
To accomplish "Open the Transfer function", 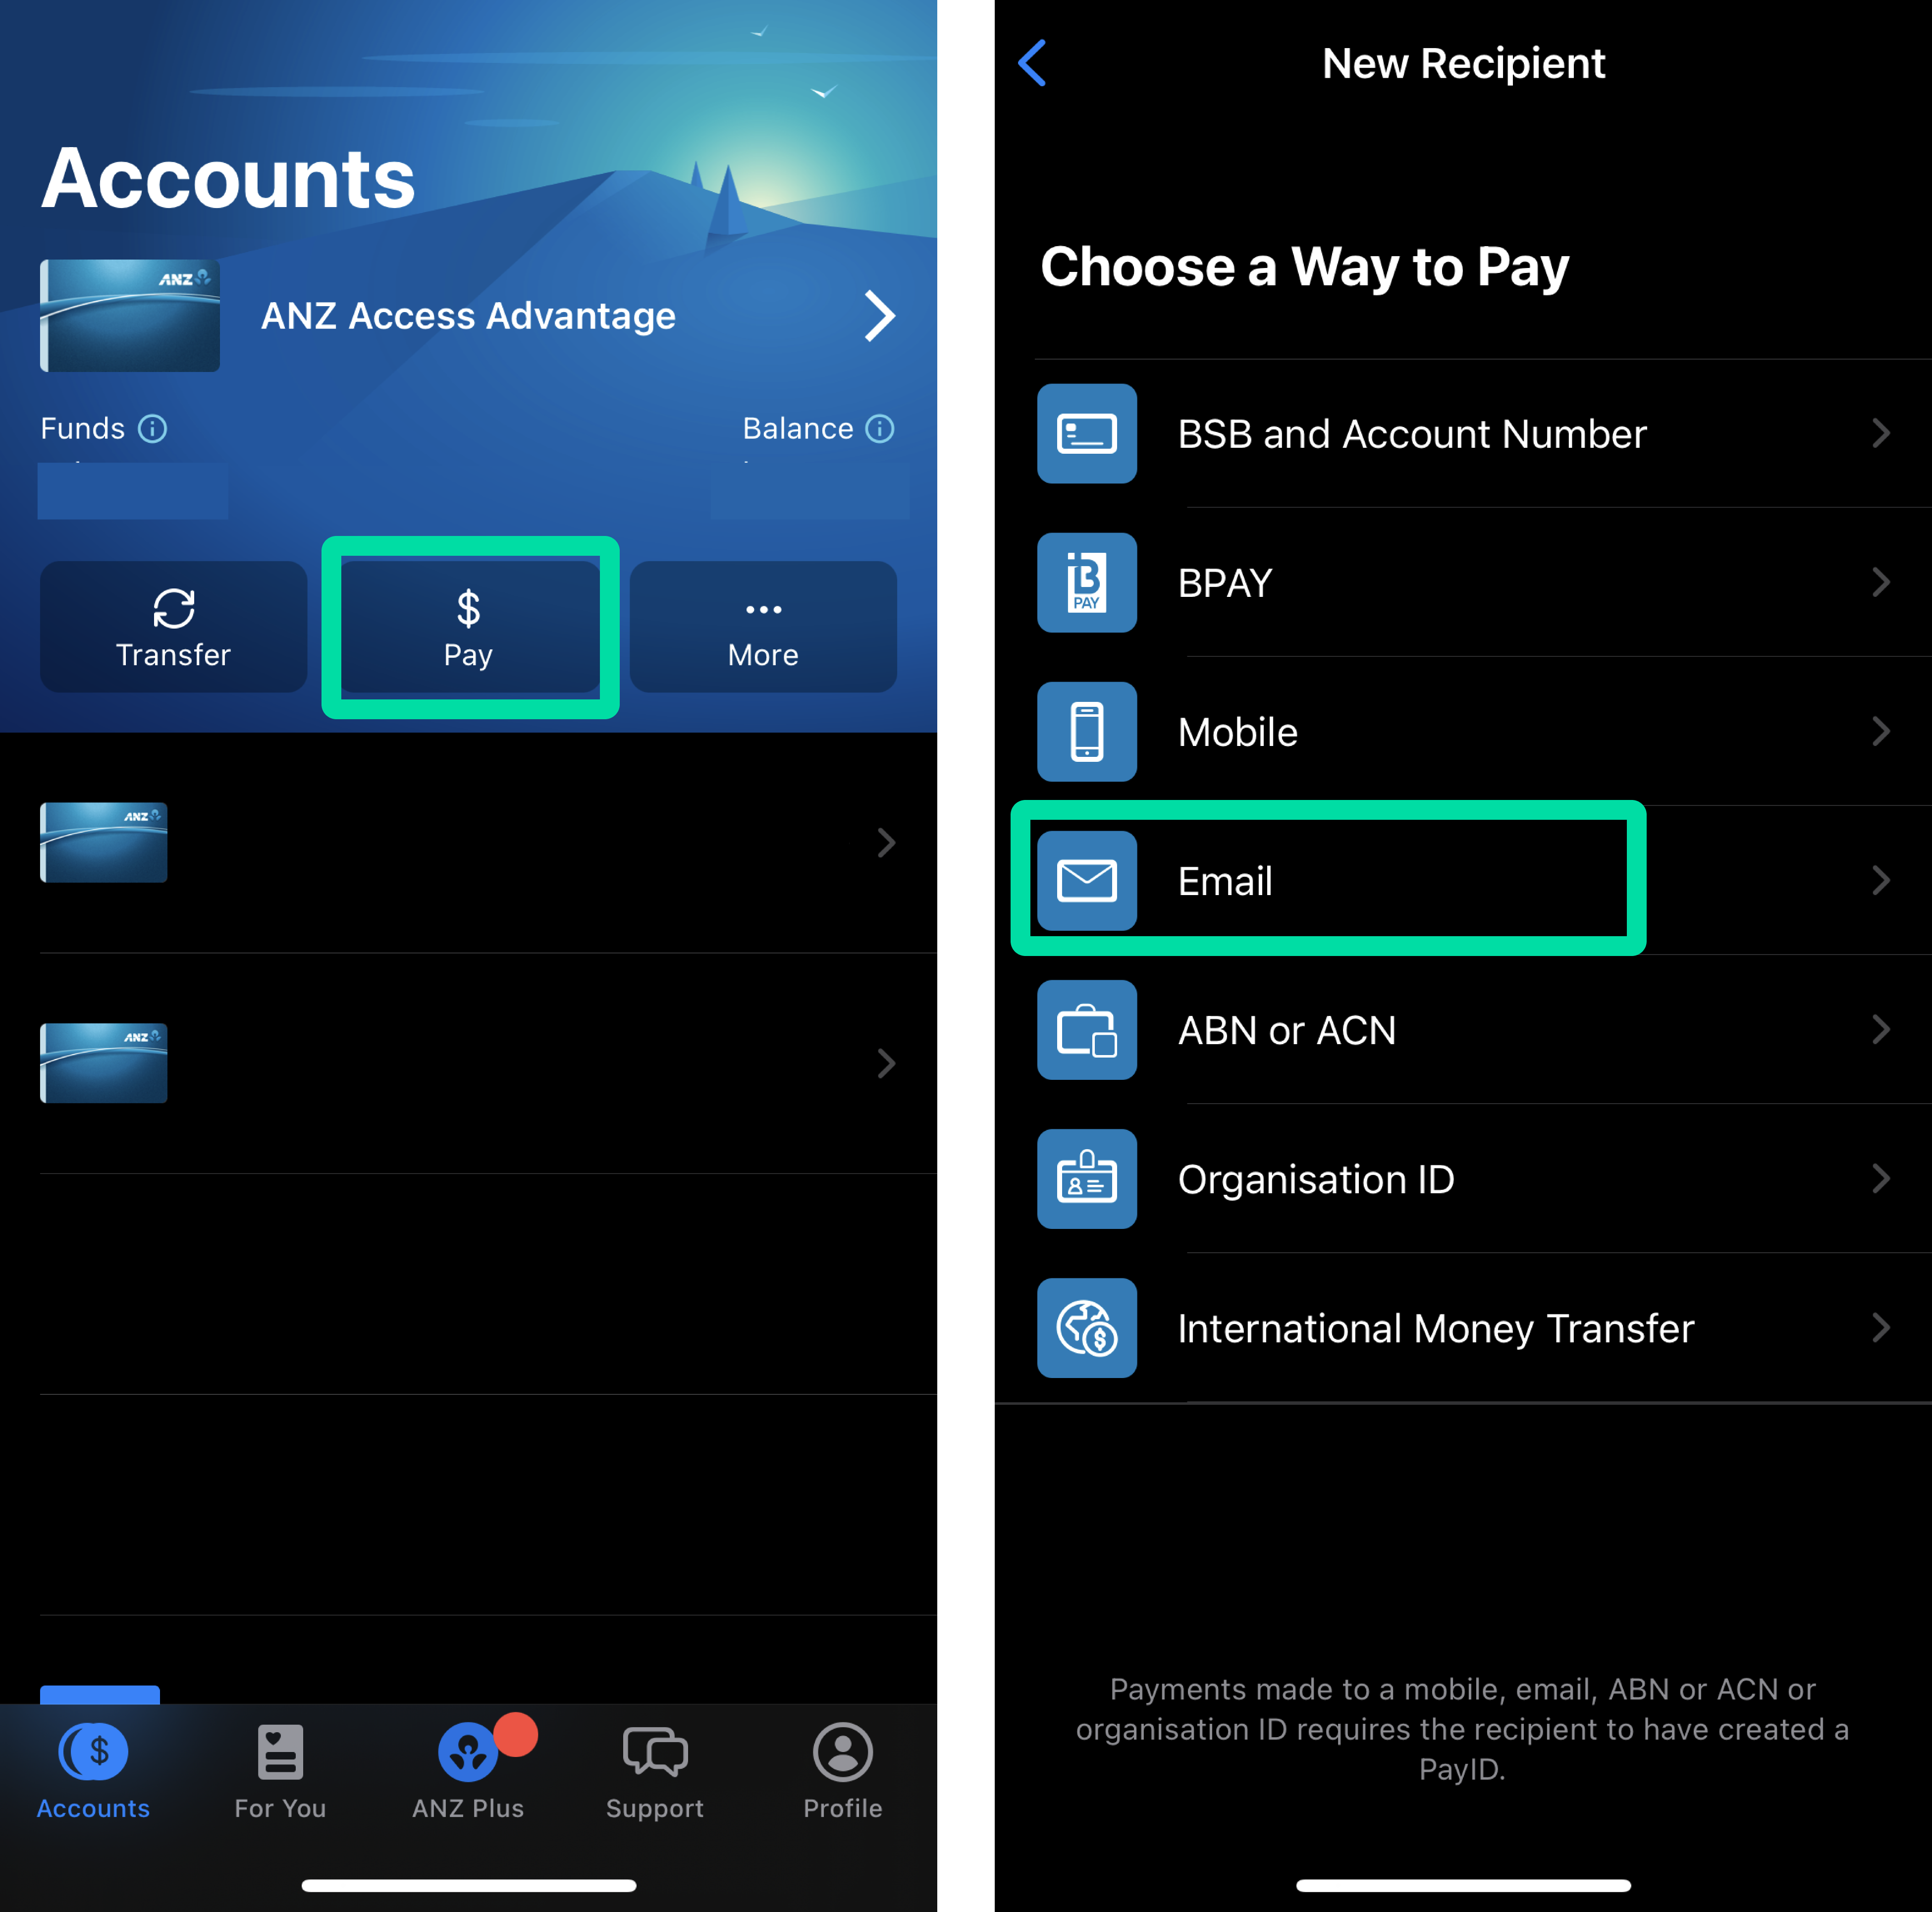I will [x=173, y=627].
